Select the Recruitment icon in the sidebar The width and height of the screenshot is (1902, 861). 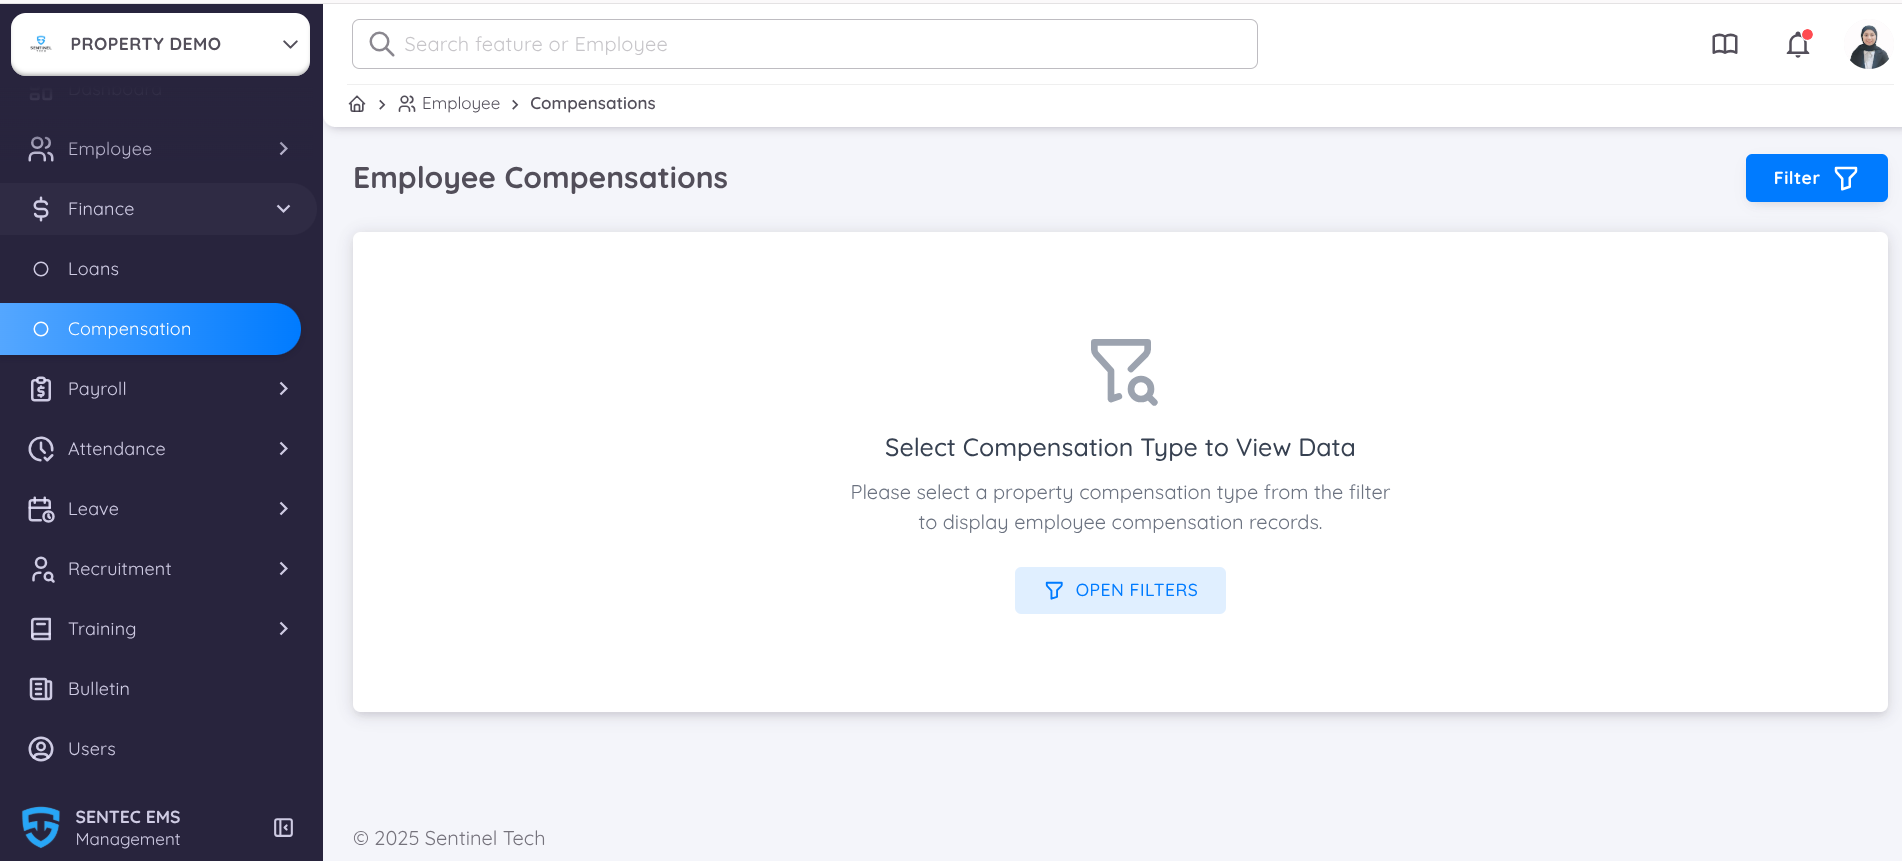pyautogui.click(x=40, y=569)
